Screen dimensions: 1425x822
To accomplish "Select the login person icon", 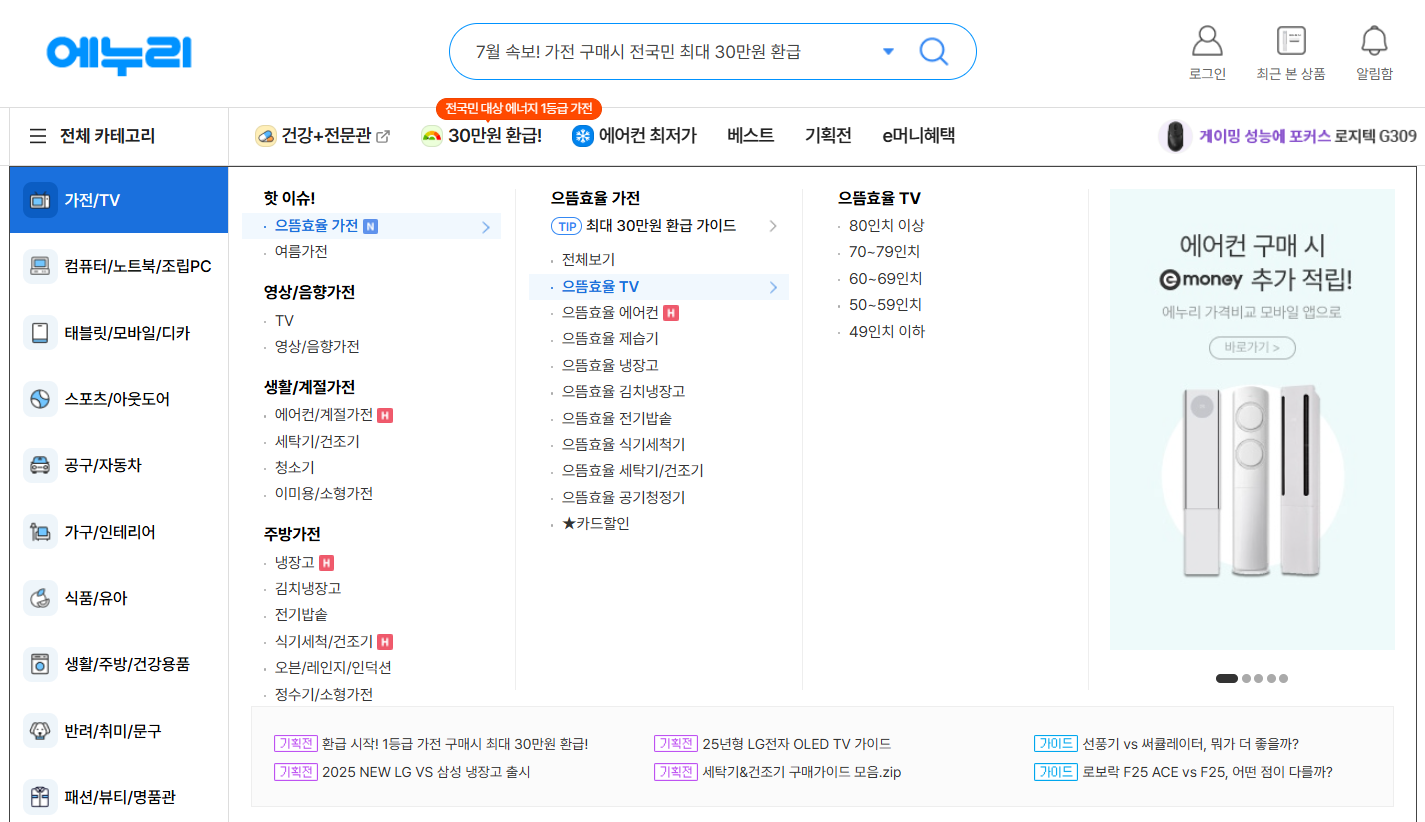I will tap(1207, 42).
